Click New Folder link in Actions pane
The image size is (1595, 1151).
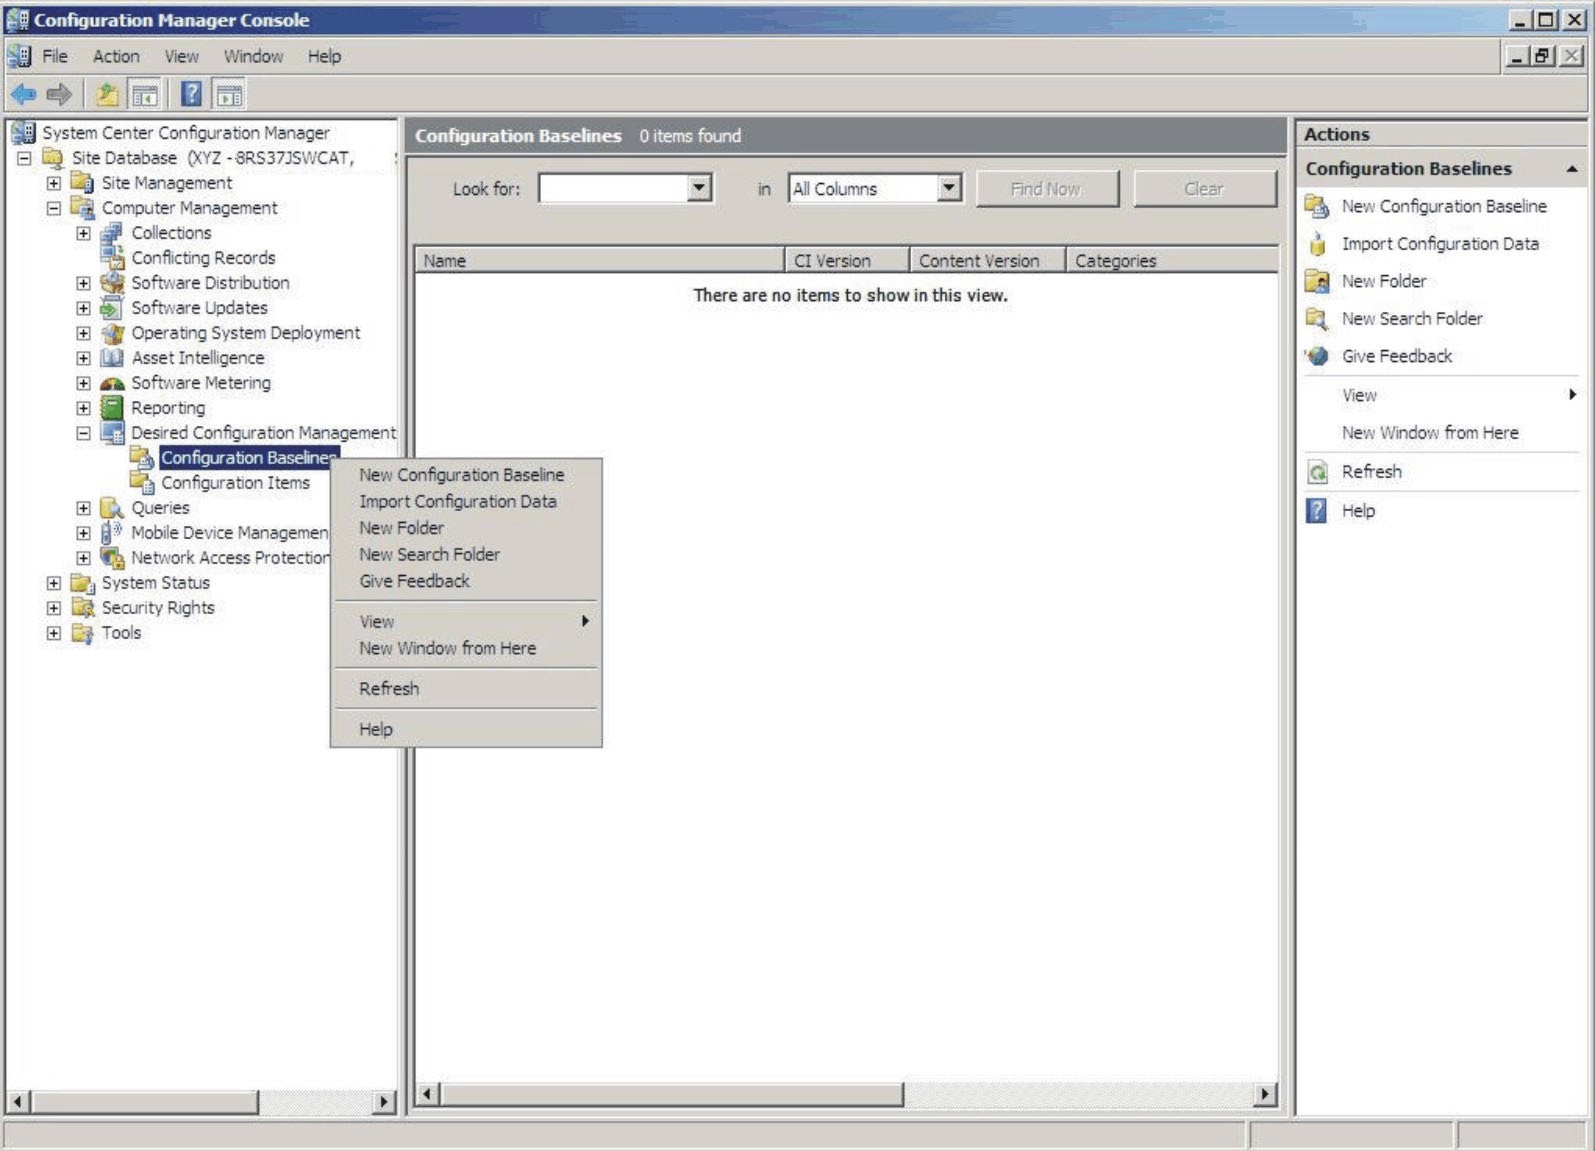pos(1384,281)
